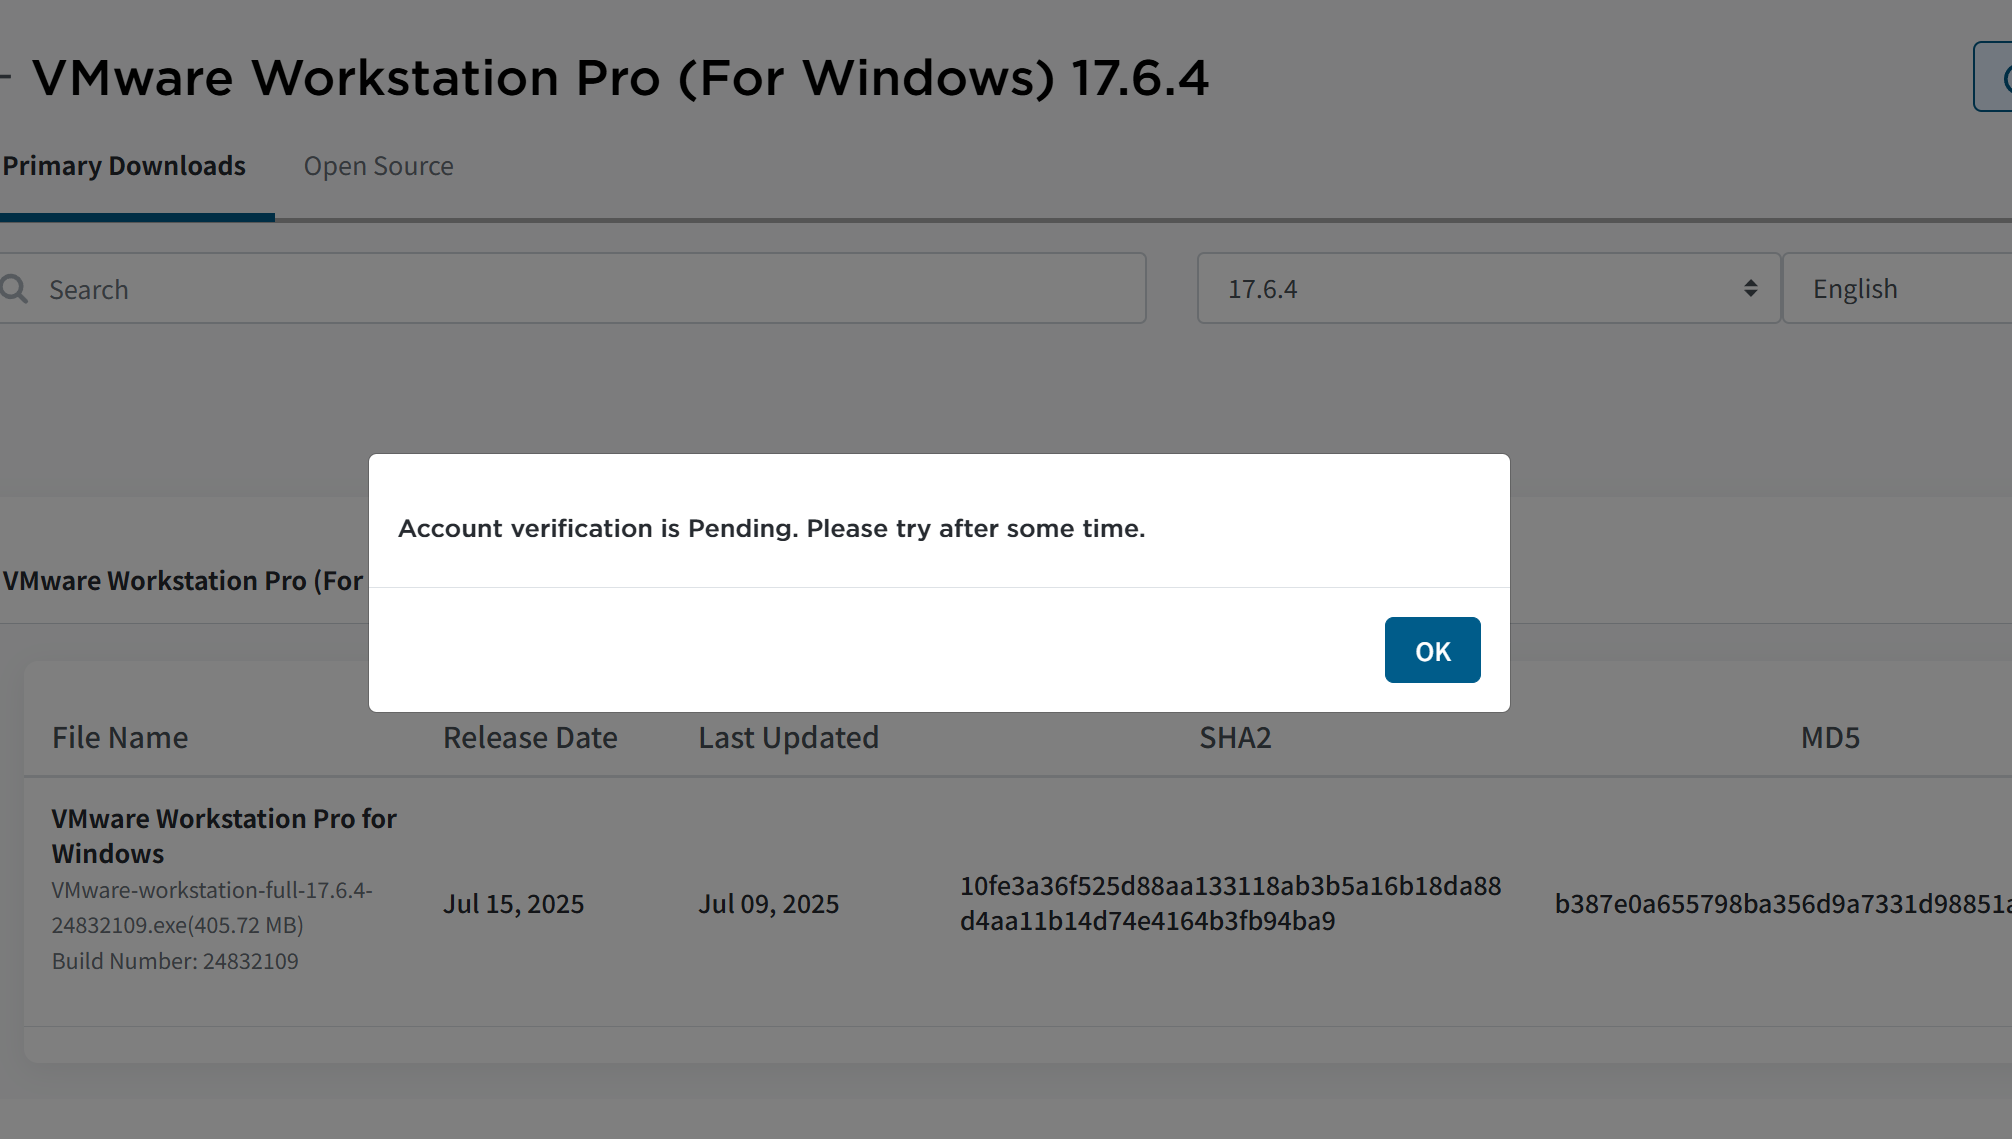Click the version dropdown arrows
Screen dimensions: 2012x1139
click(1750, 288)
